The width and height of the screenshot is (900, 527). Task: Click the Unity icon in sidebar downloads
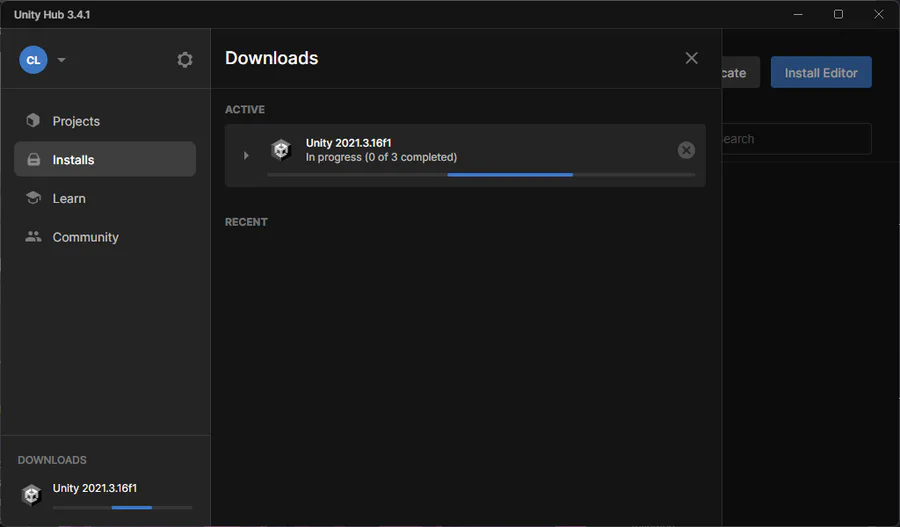pos(32,494)
